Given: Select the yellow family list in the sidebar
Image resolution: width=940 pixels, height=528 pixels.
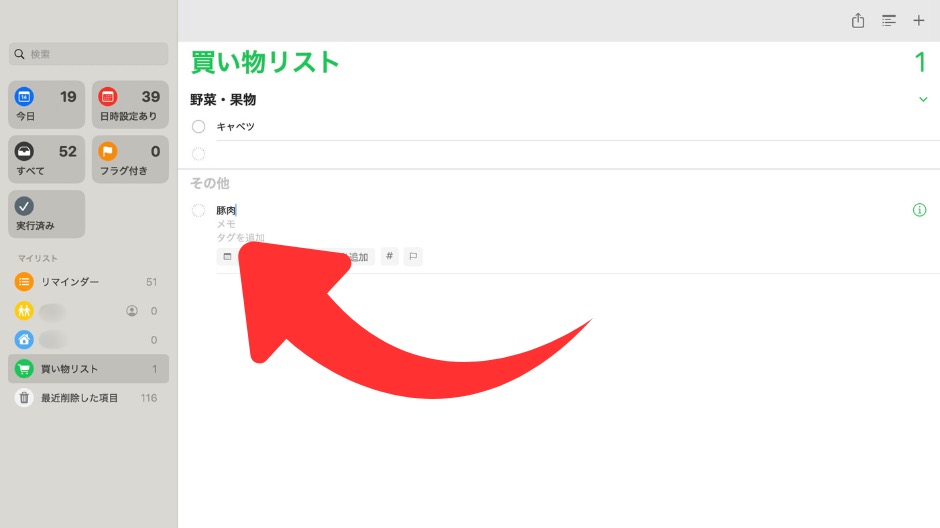Looking at the screenshot, I should coord(89,310).
